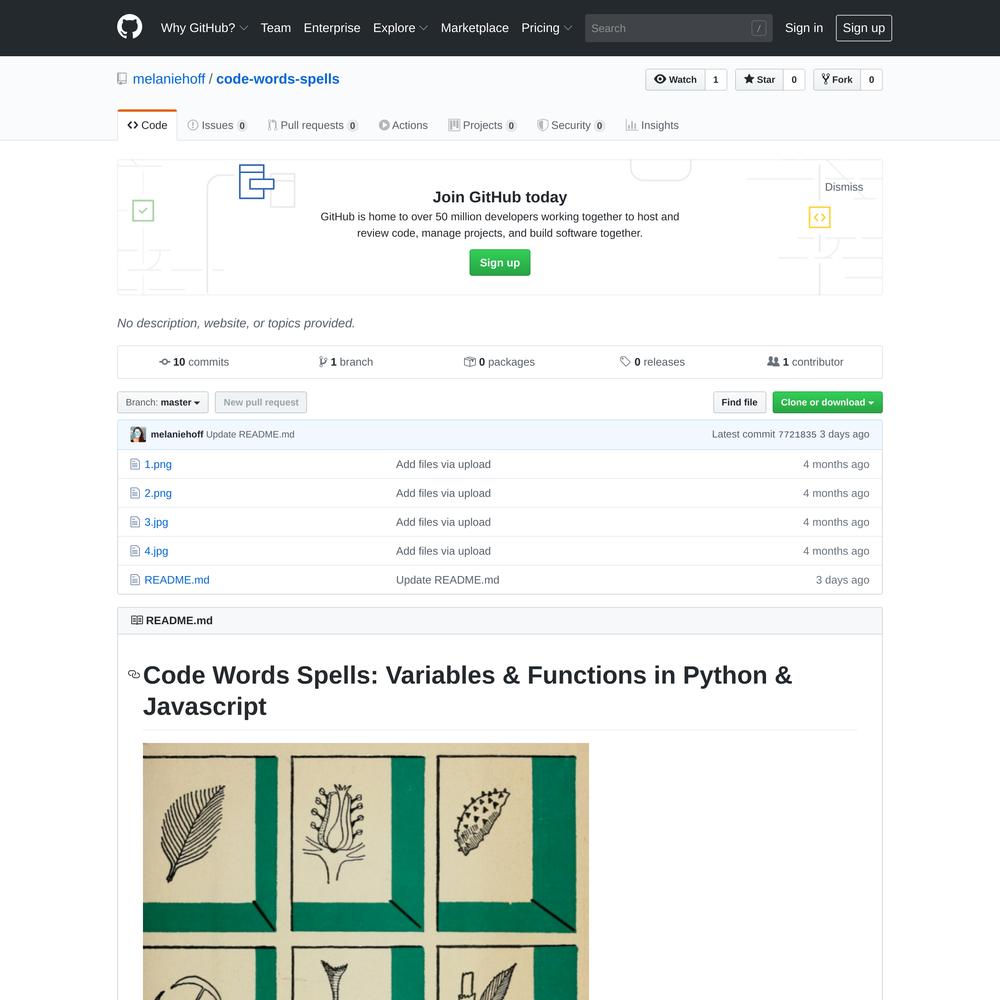Expand the Explore dropdown
This screenshot has width=1000, height=1000.
tap(400, 28)
